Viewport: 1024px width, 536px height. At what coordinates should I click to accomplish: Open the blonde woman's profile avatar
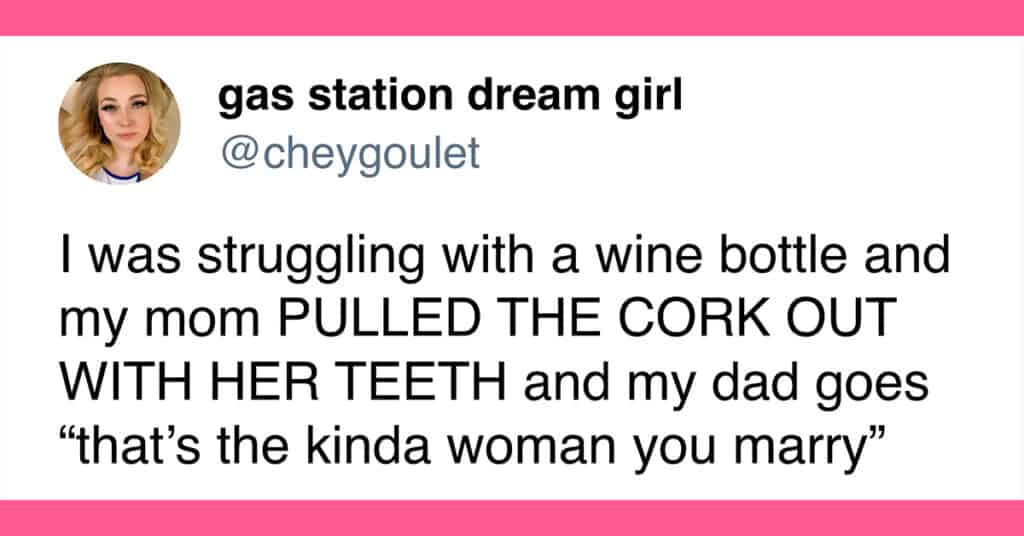click(120, 123)
